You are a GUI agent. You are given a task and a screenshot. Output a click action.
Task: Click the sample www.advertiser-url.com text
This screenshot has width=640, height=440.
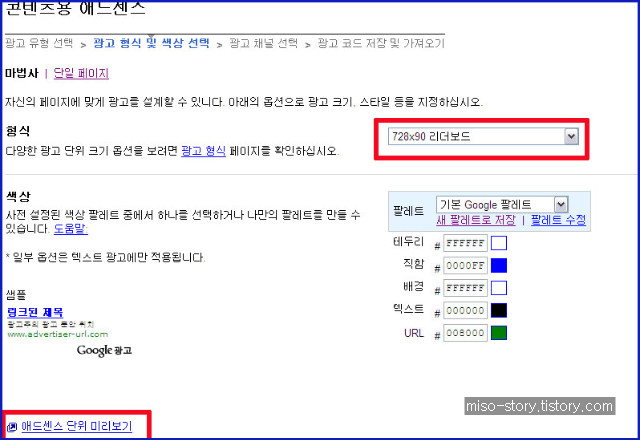(58, 334)
